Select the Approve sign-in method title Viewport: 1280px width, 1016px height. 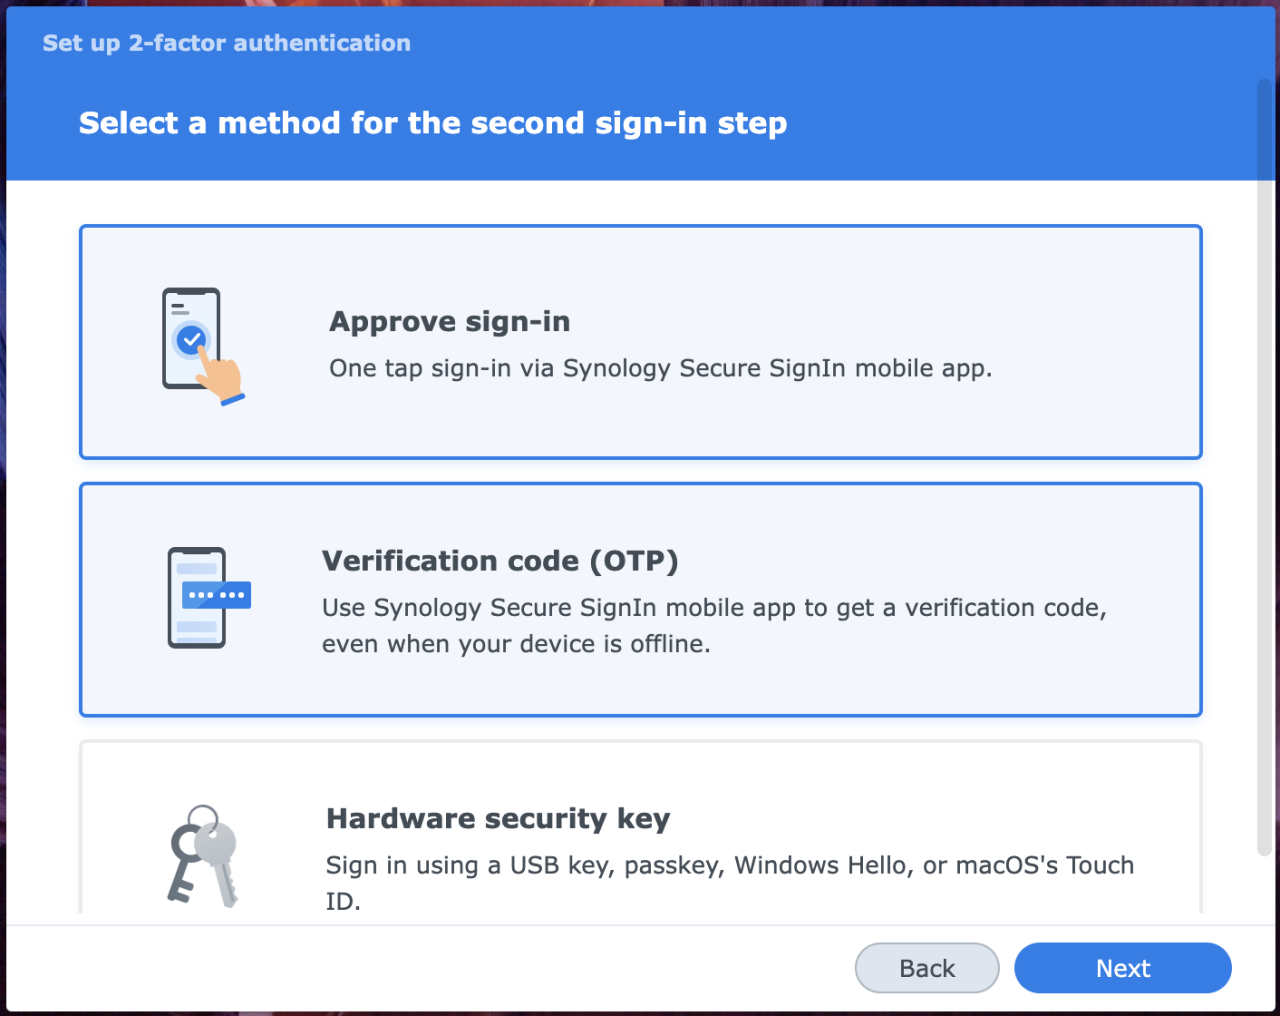450,321
